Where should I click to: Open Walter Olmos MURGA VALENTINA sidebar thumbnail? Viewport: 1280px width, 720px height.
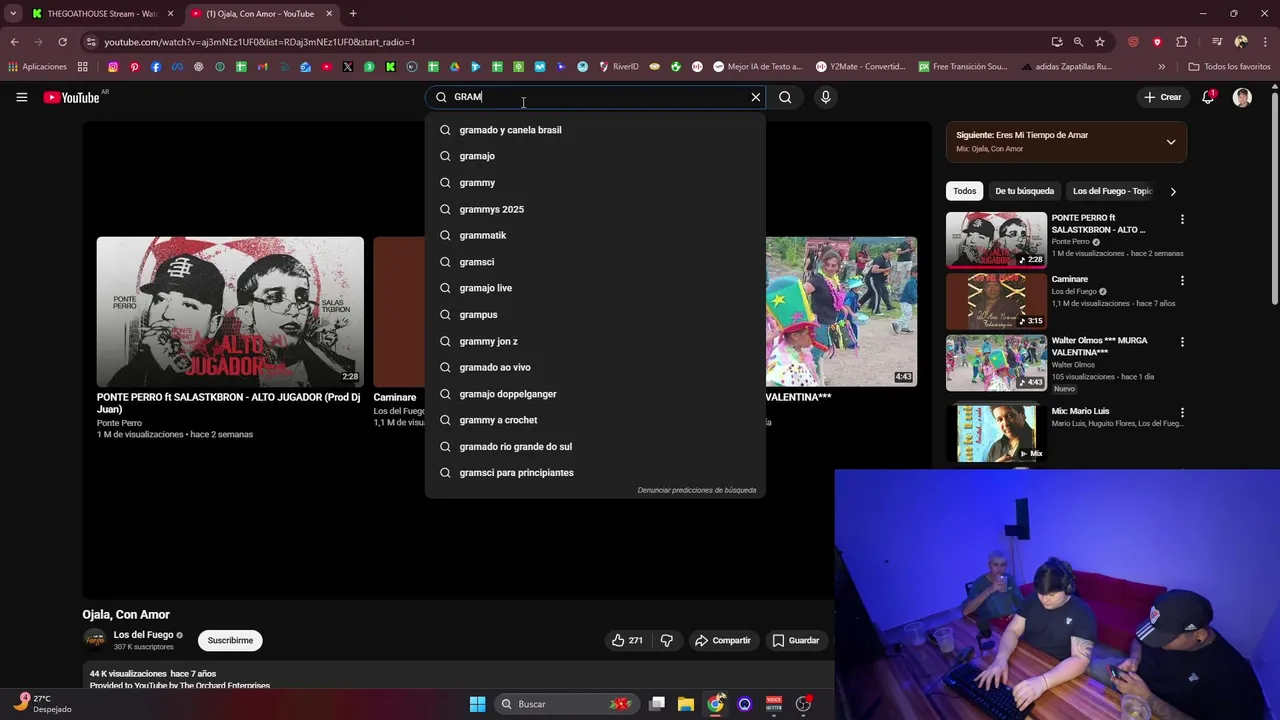[x=996, y=362]
